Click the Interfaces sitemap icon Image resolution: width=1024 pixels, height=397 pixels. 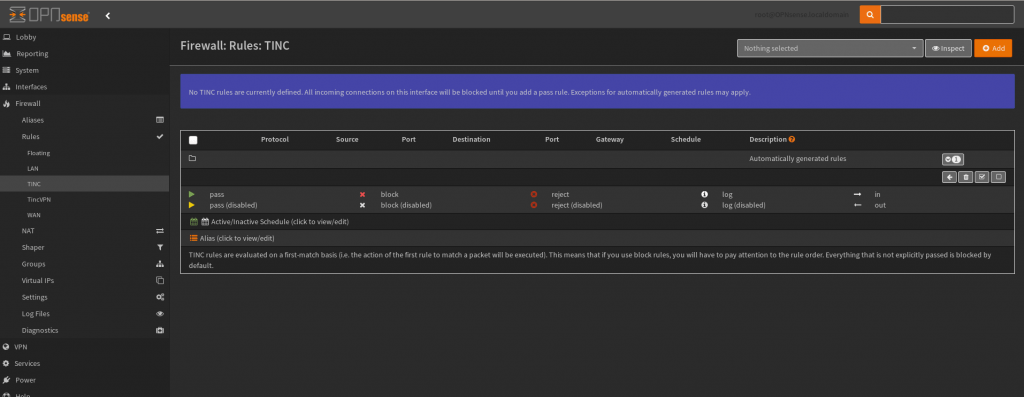tap(7, 87)
